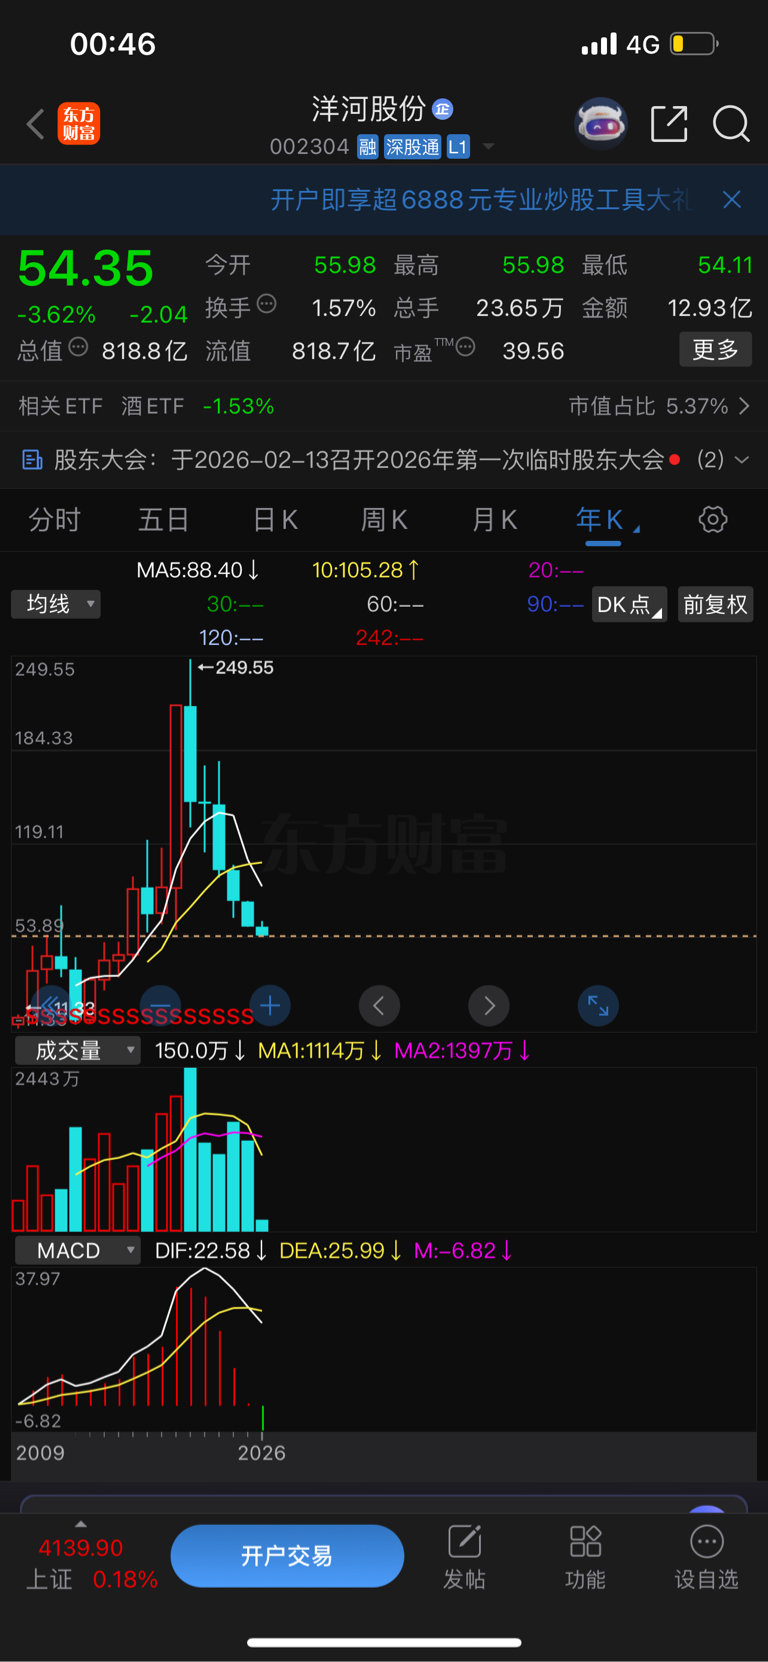Open 市值占比 5.37% details chevron
This screenshot has width=768, height=1662.
pos(744,406)
